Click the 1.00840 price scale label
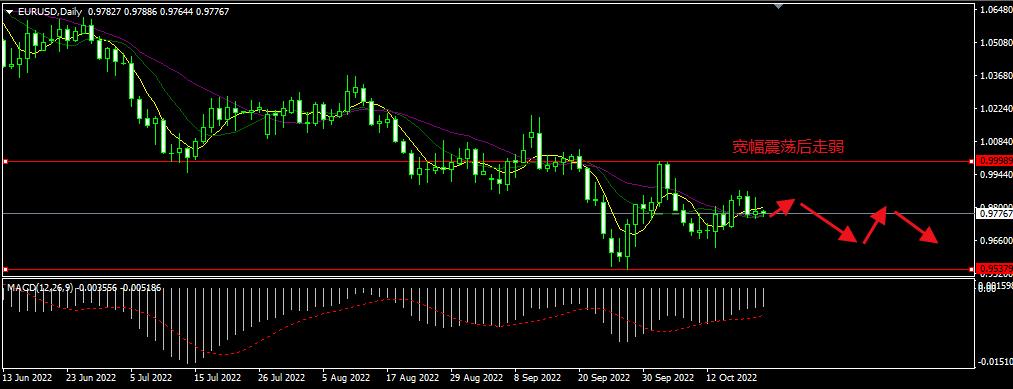 [x=995, y=142]
